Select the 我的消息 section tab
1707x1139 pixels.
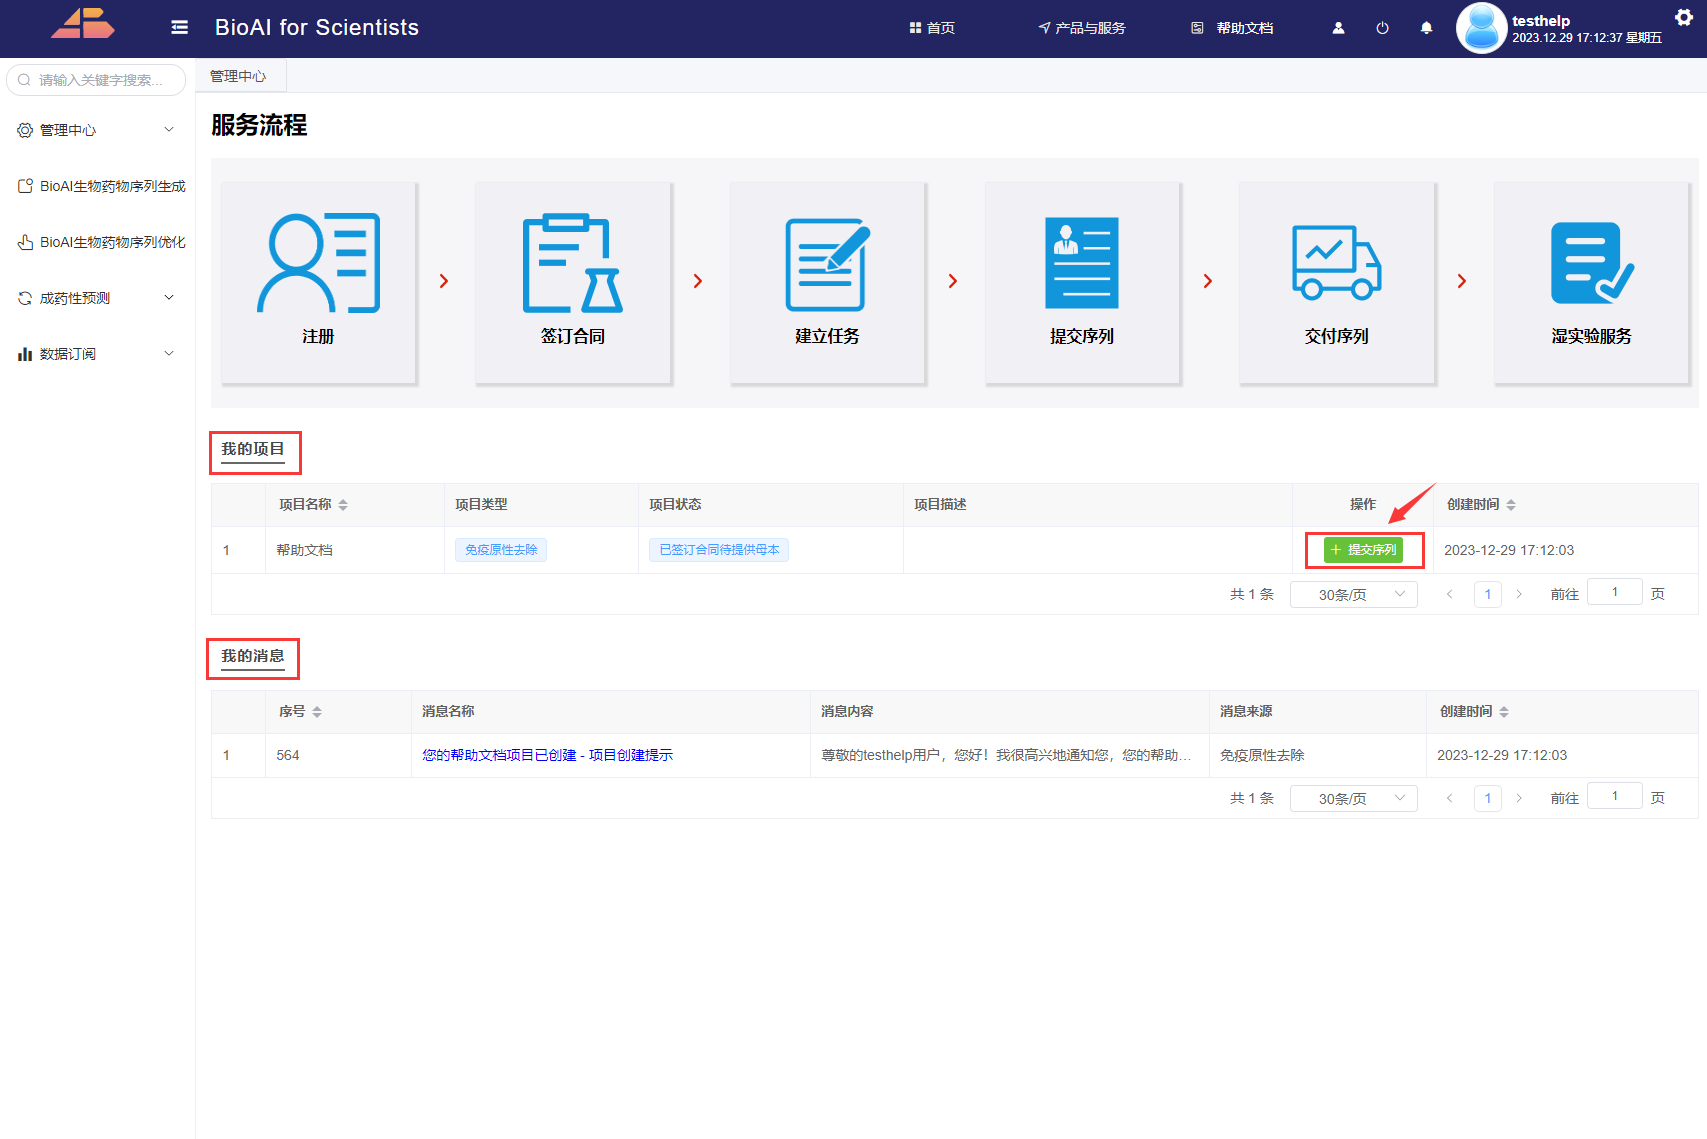click(253, 657)
